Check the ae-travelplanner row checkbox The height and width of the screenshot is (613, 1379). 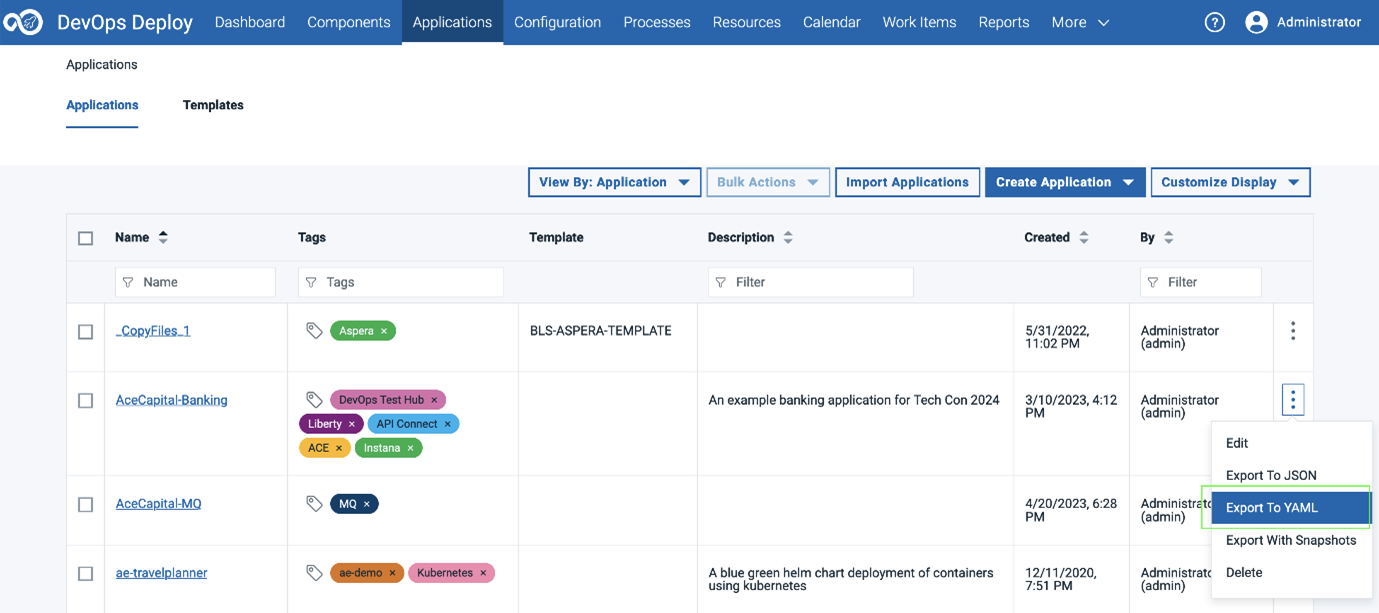[86, 573]
